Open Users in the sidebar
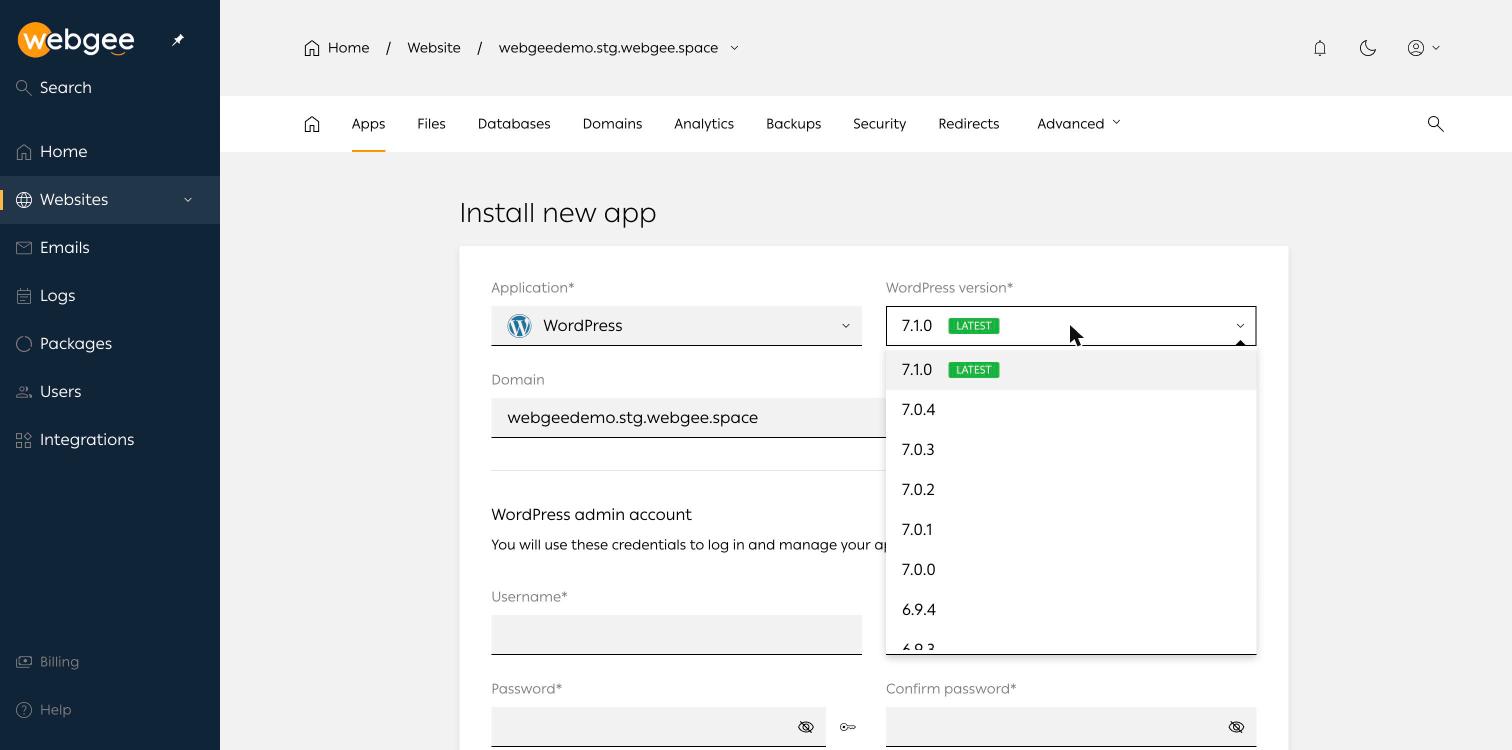Viewport: 1512px width, 750px height. coord(110,392)
